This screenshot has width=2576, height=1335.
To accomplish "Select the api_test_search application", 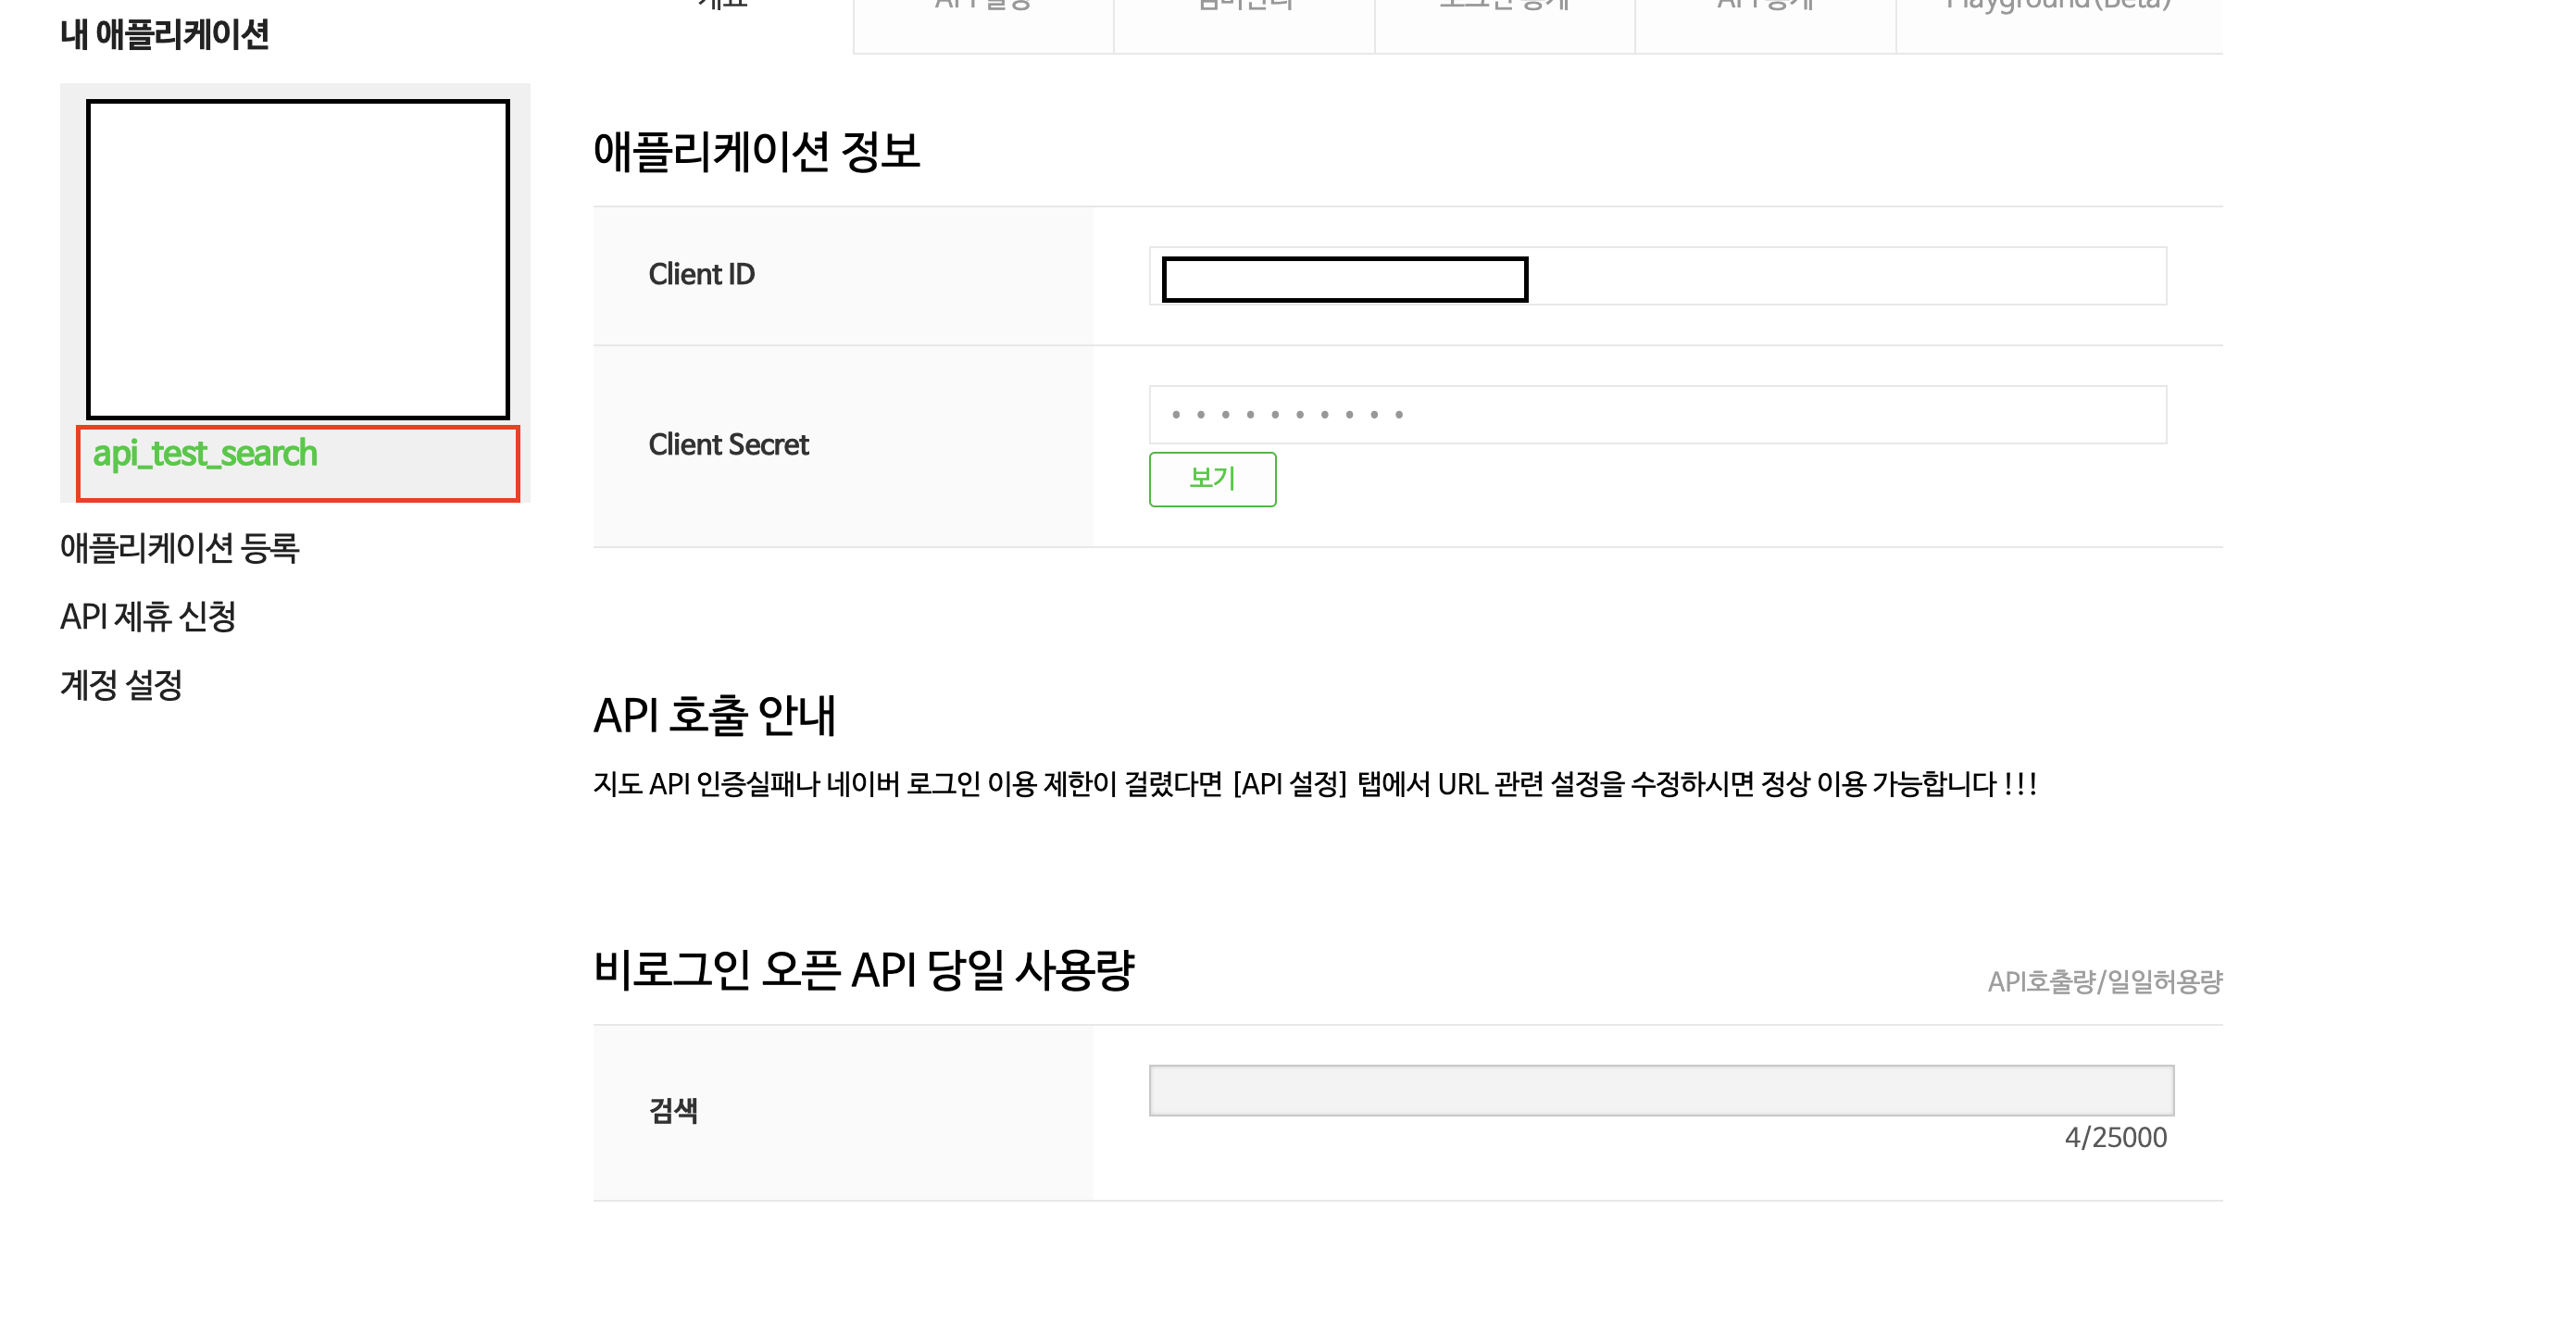I will point(205,454).
